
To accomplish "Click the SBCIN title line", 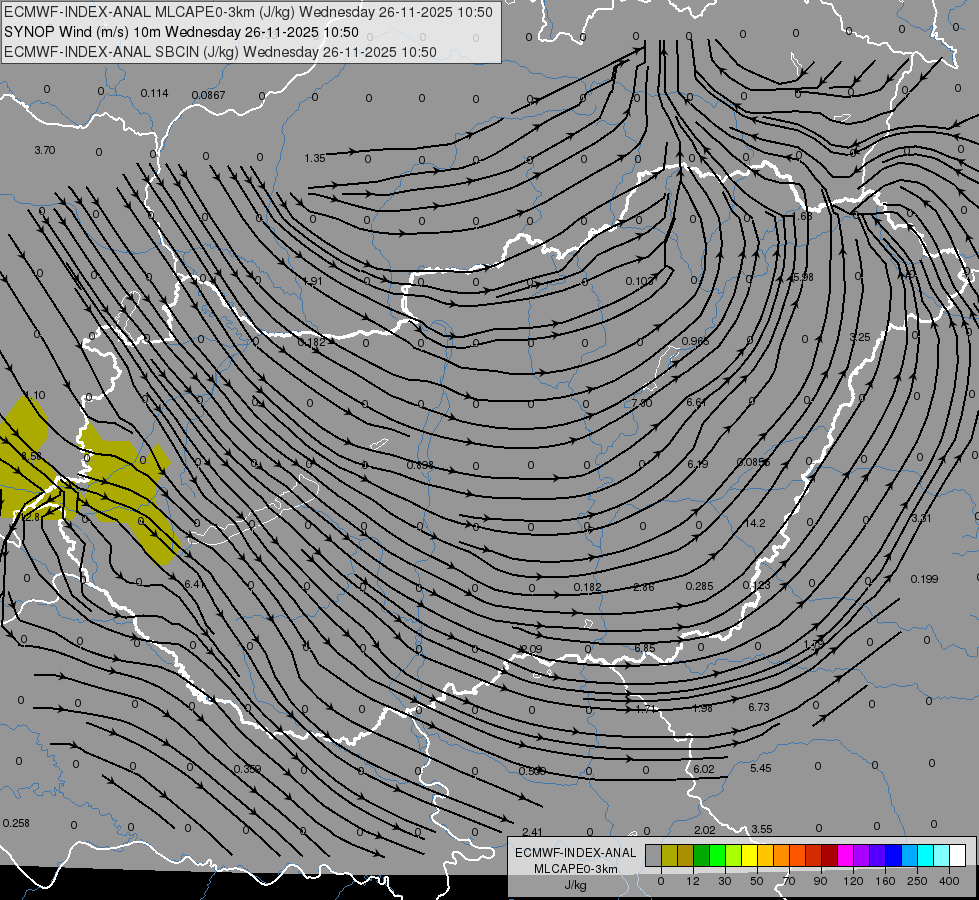I will coord(220,52).
